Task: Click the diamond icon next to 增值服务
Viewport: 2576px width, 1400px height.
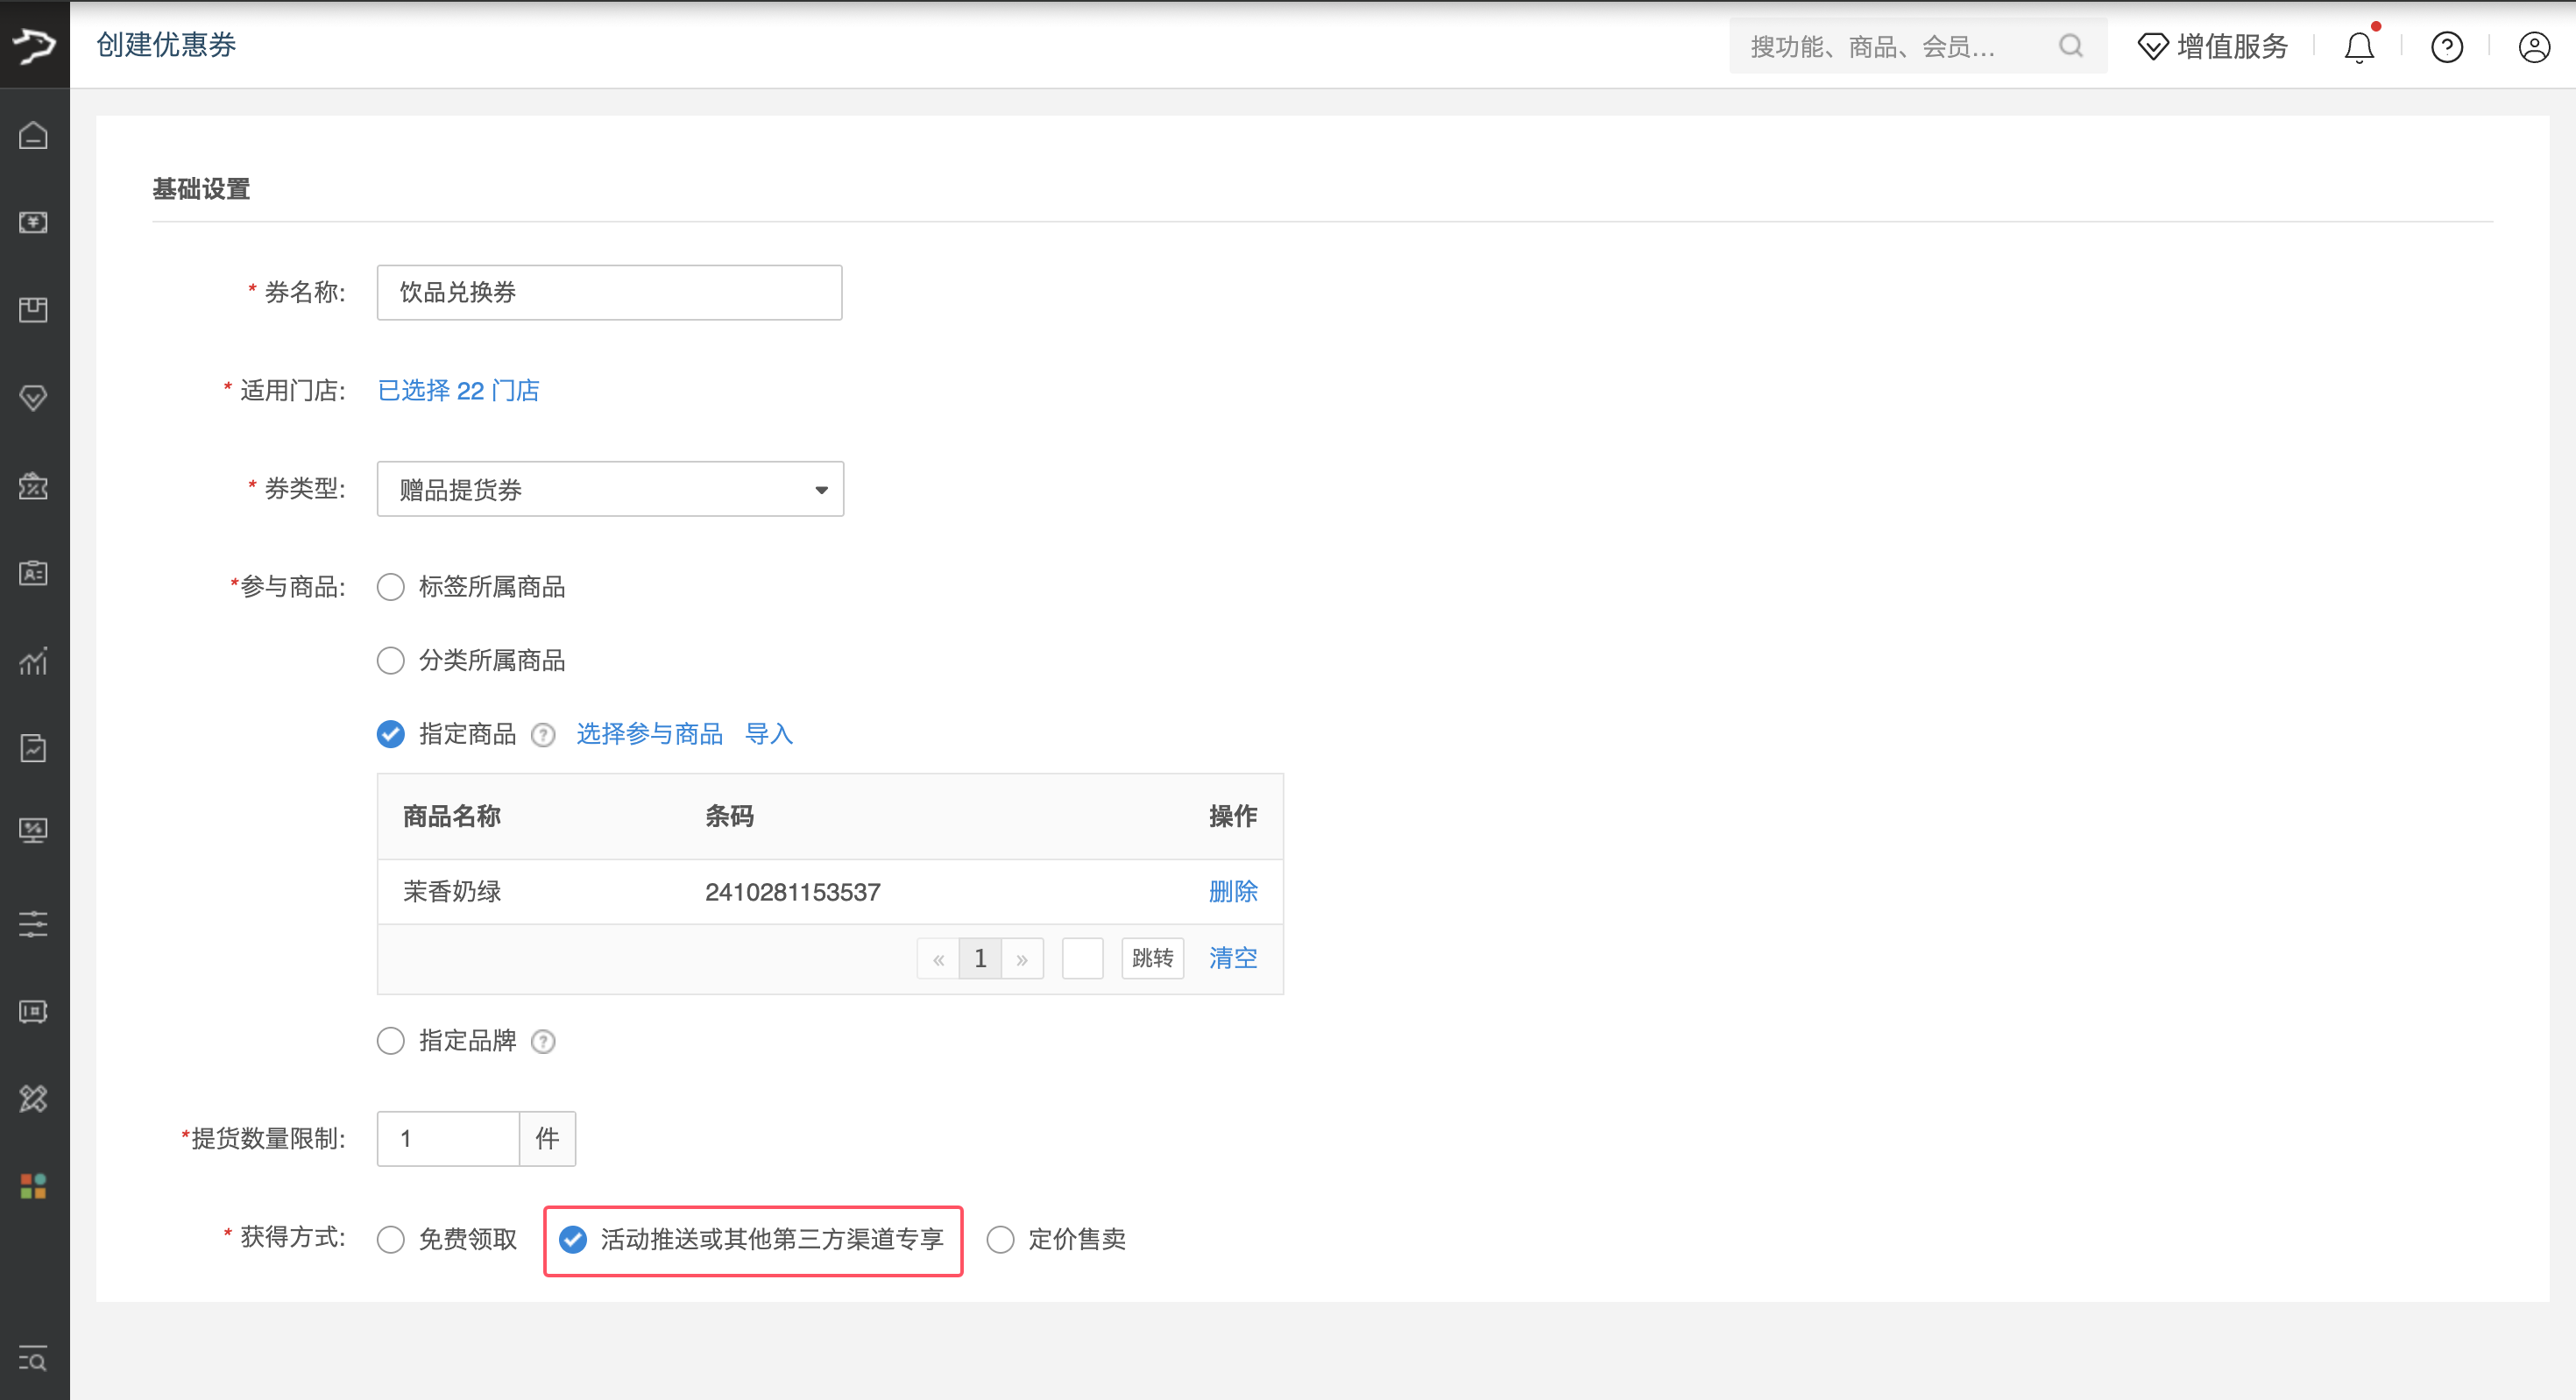Action: [x=2153, y=47]
